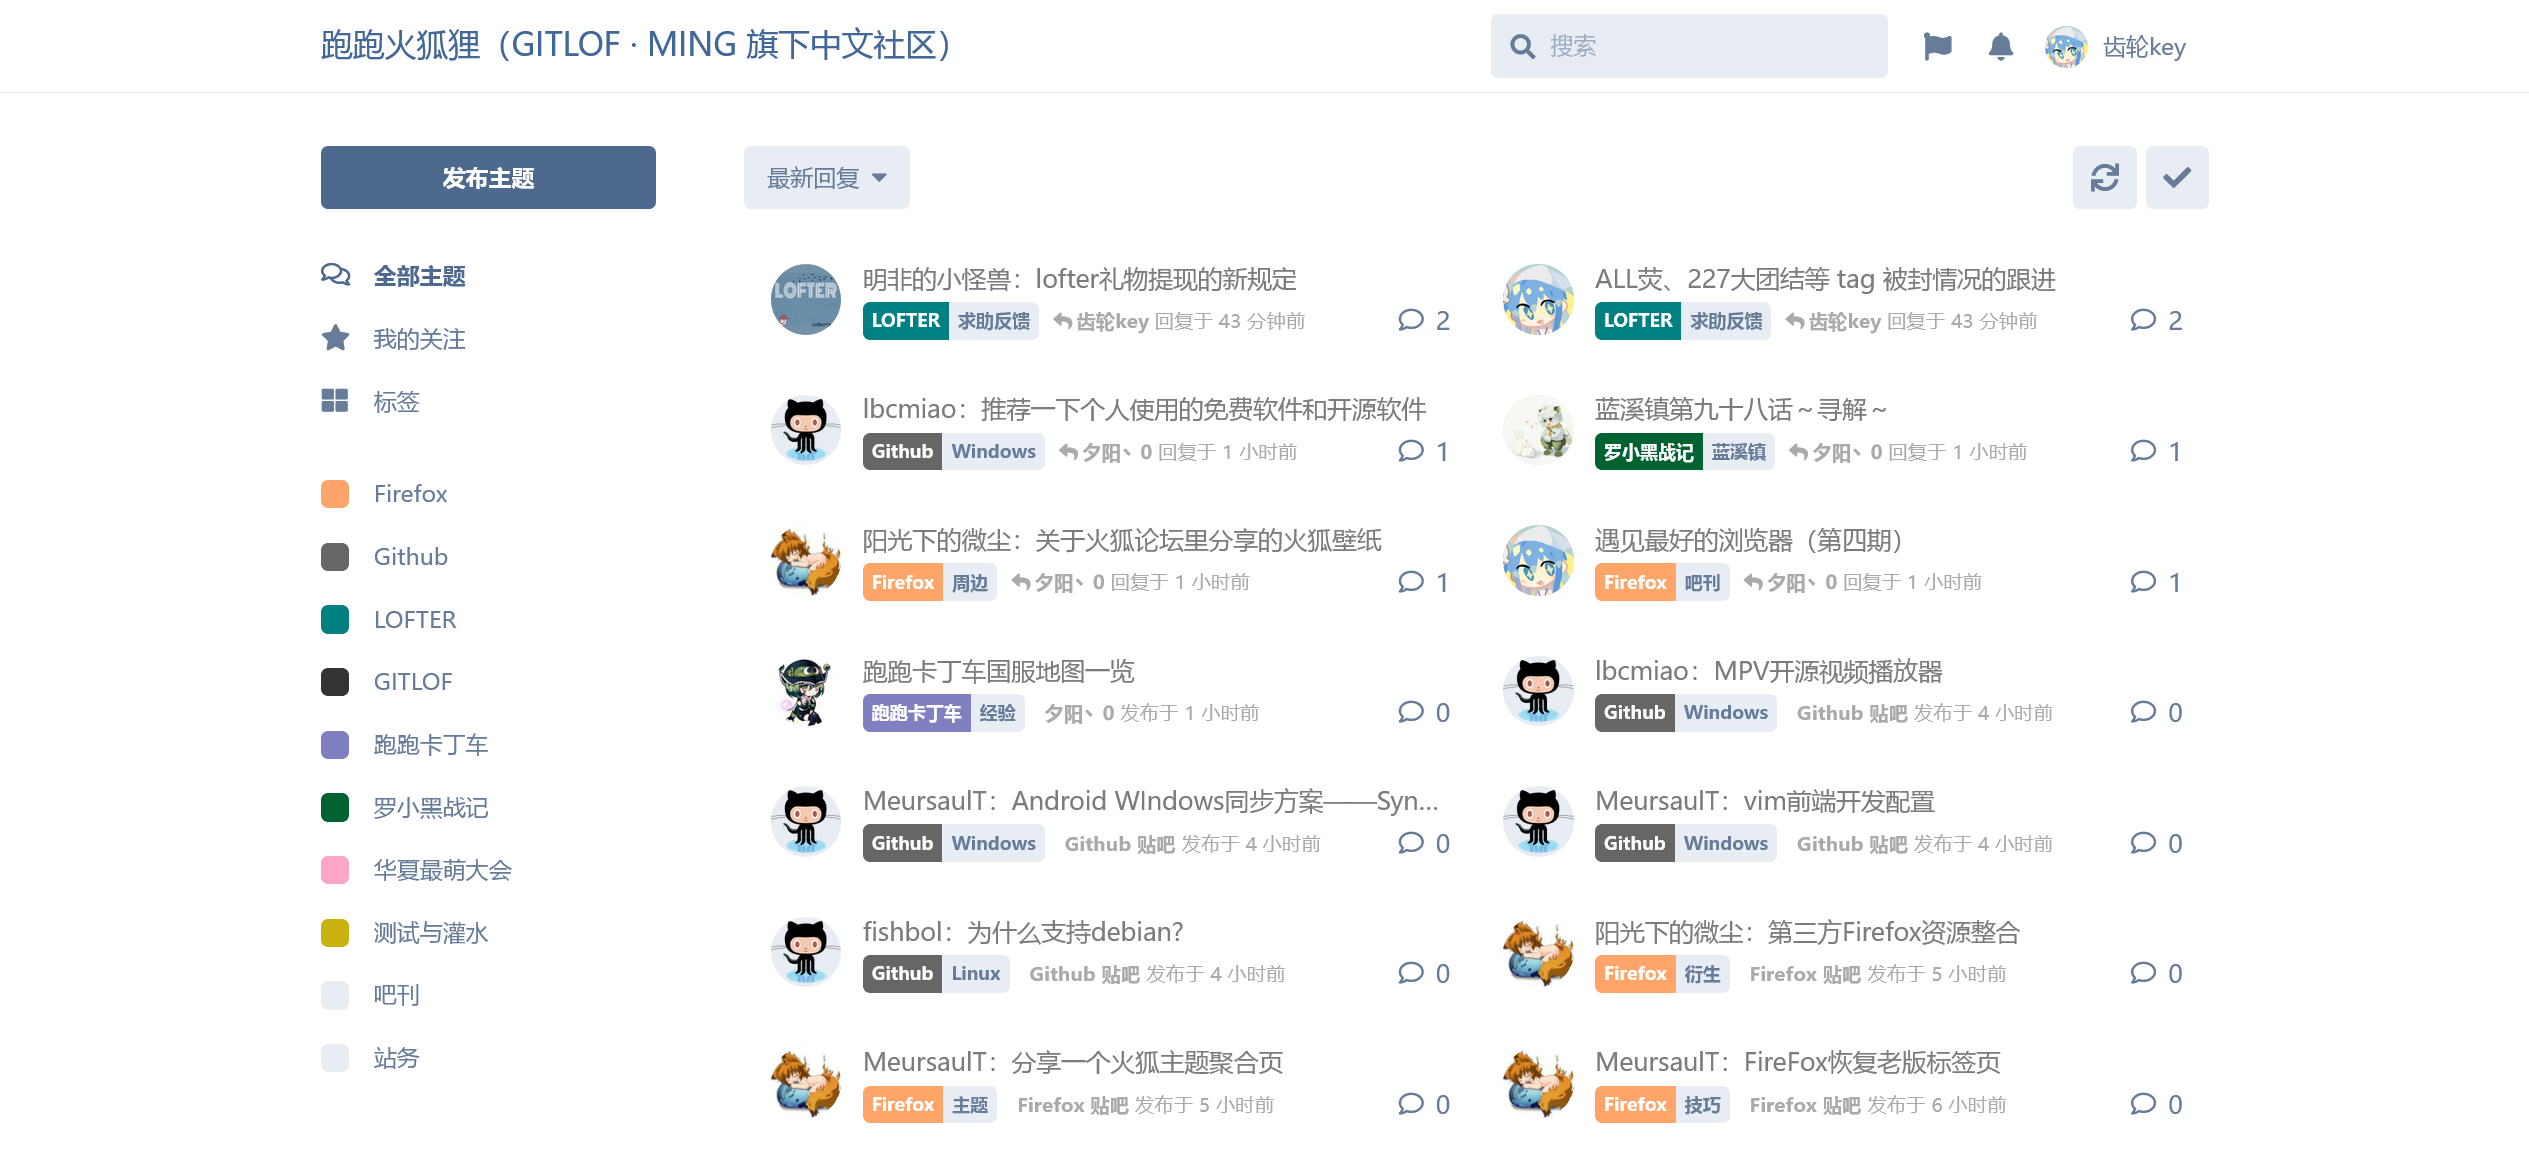
Task: Open the flag icon in the header
Action: [1937, 46]
